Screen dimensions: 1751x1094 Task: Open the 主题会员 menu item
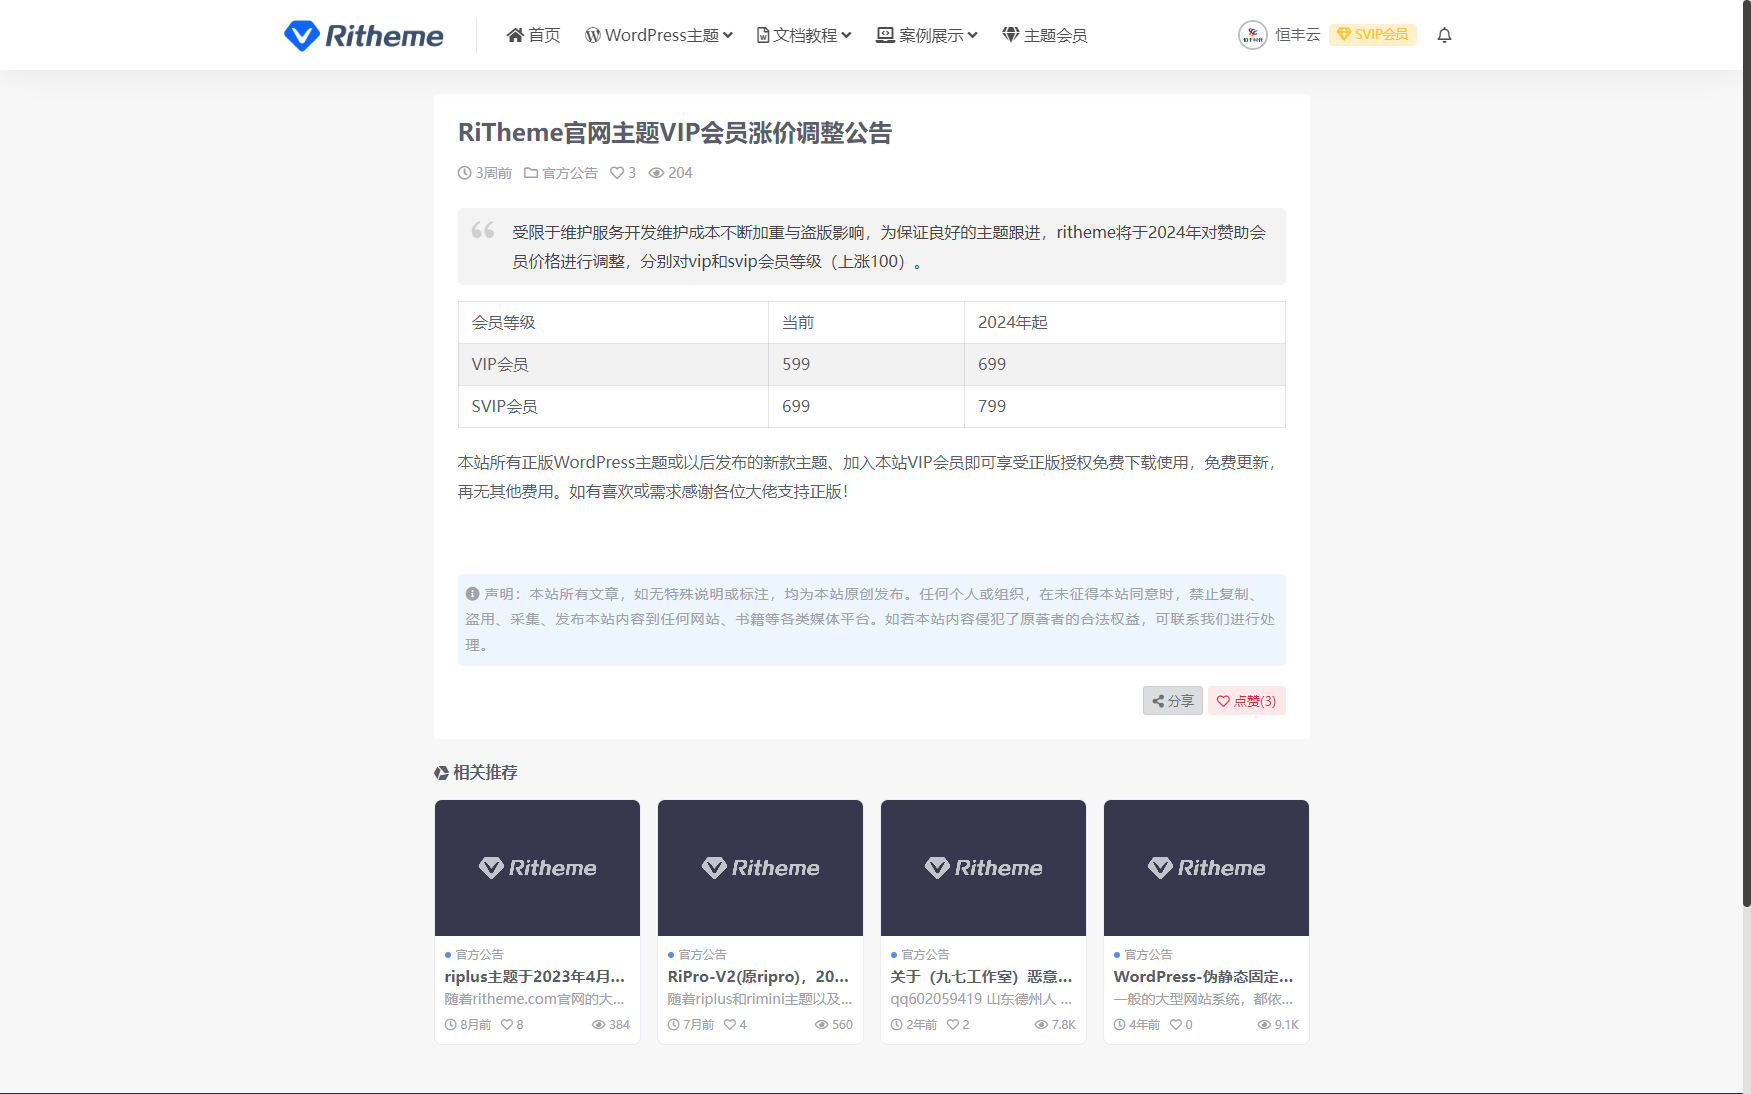1045,35
